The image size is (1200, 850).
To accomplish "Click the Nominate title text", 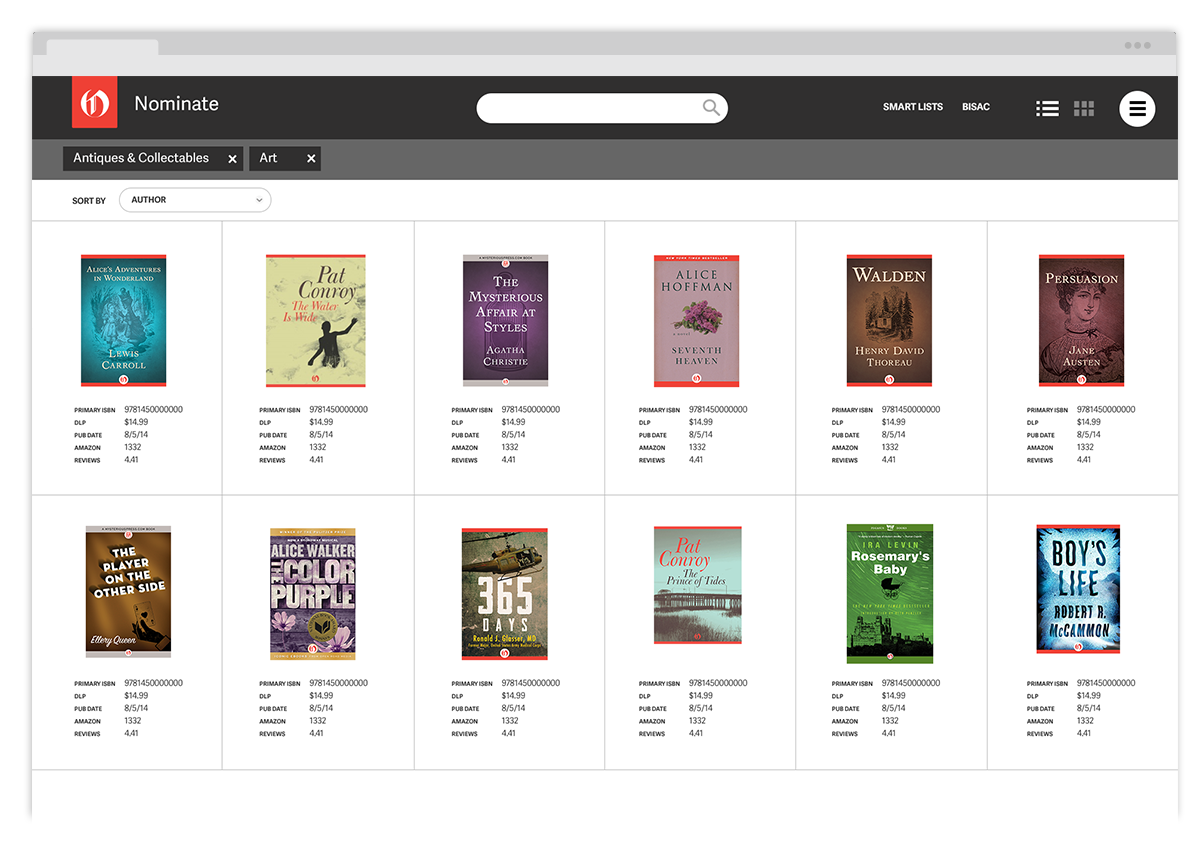I will (x=177, y=104).
